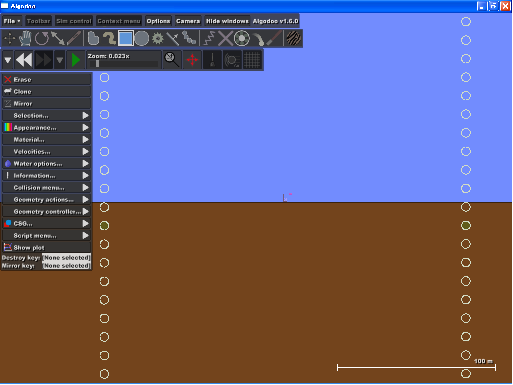Start simulation with green play button
Screen dimensions: 513x385
pos(76,60)
